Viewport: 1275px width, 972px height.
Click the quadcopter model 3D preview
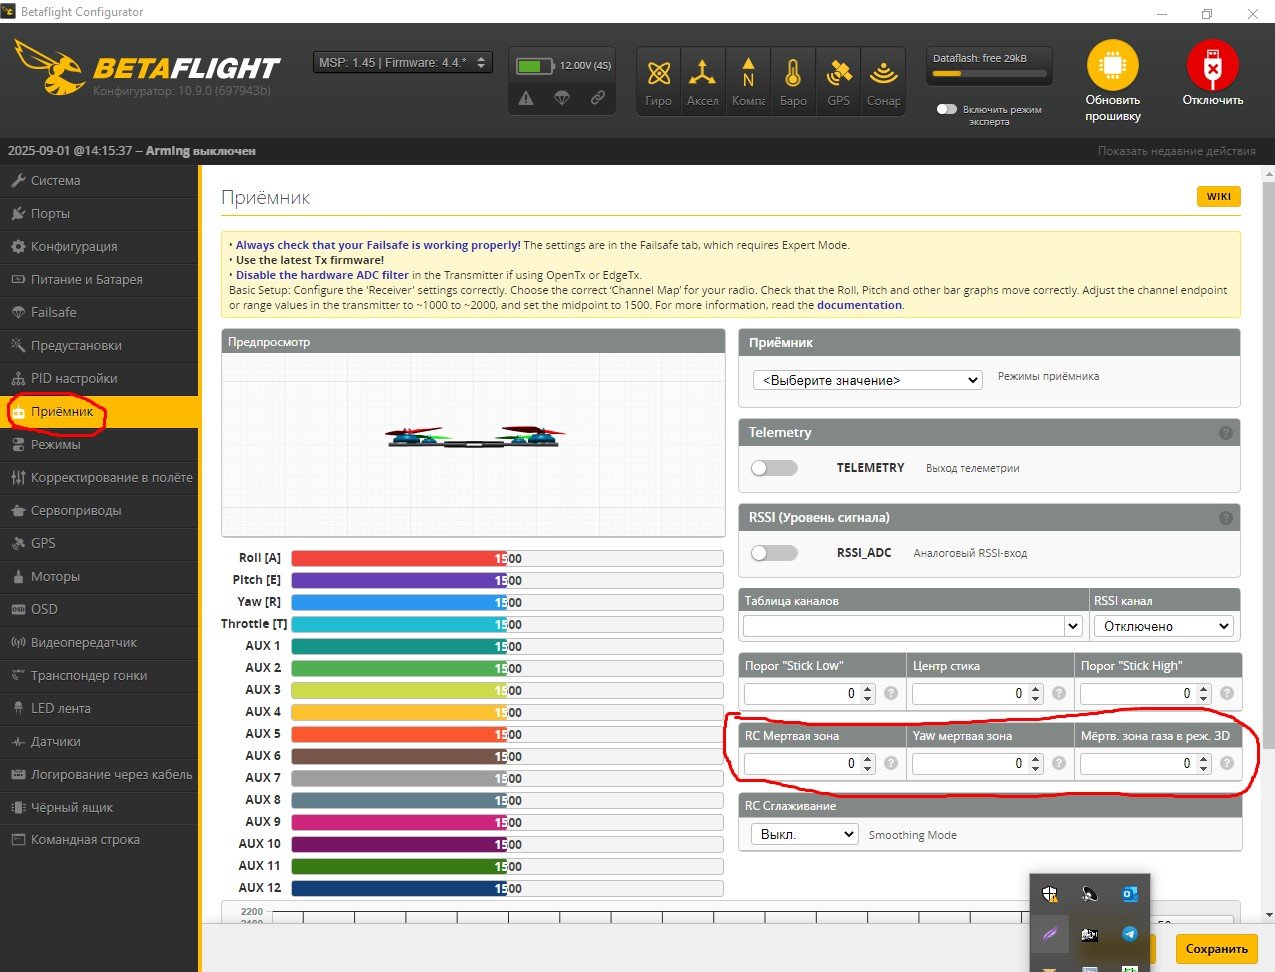click(474, 436)
